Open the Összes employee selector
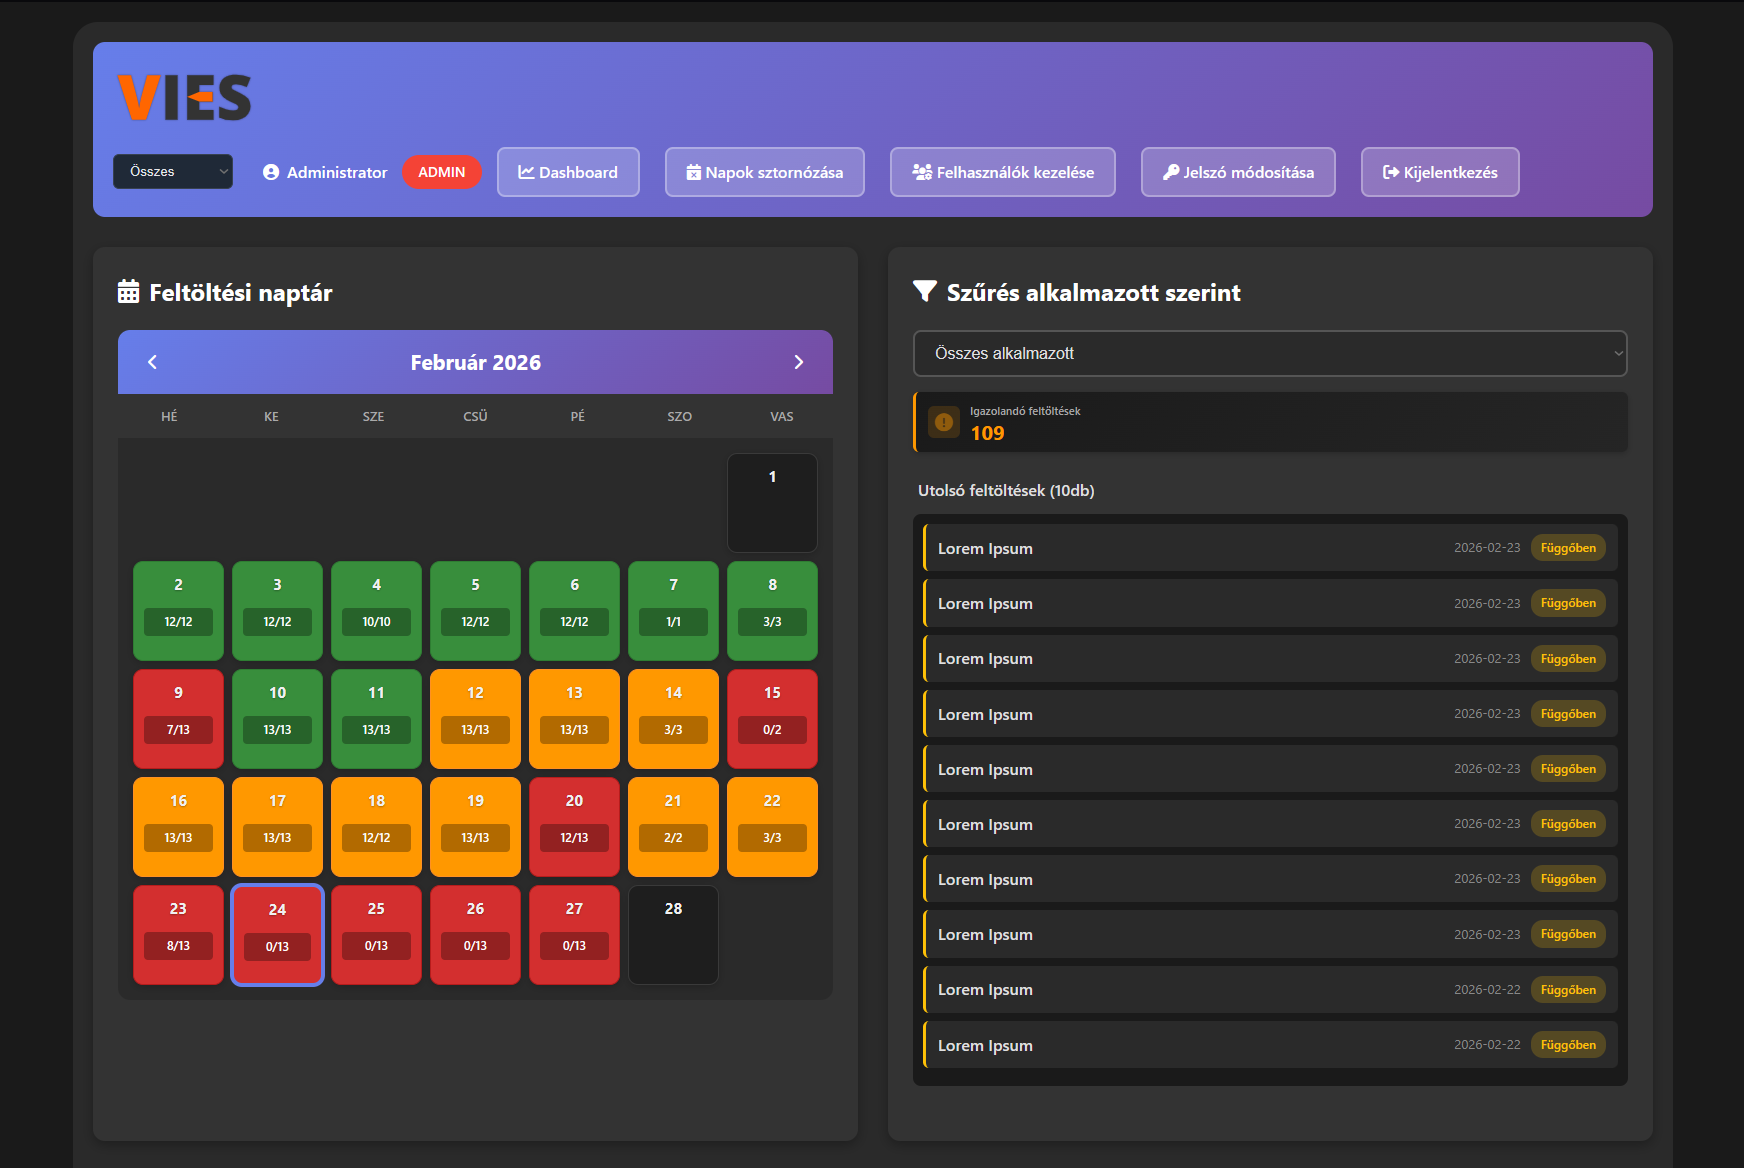Viewport: 1744px width, 1168px height. point(172,172)
